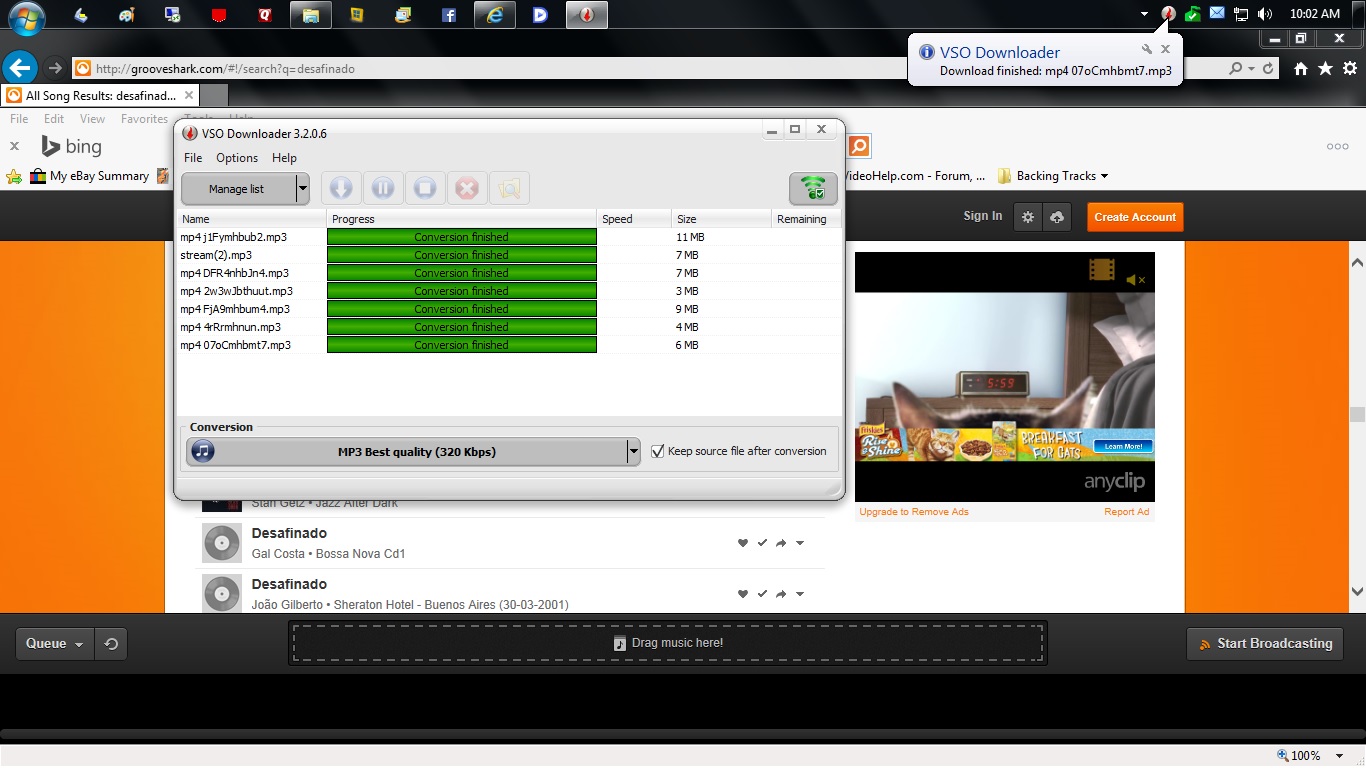Click the network connection tray icon
Screen dimensions: 1366x768
tap(1241, 14)
